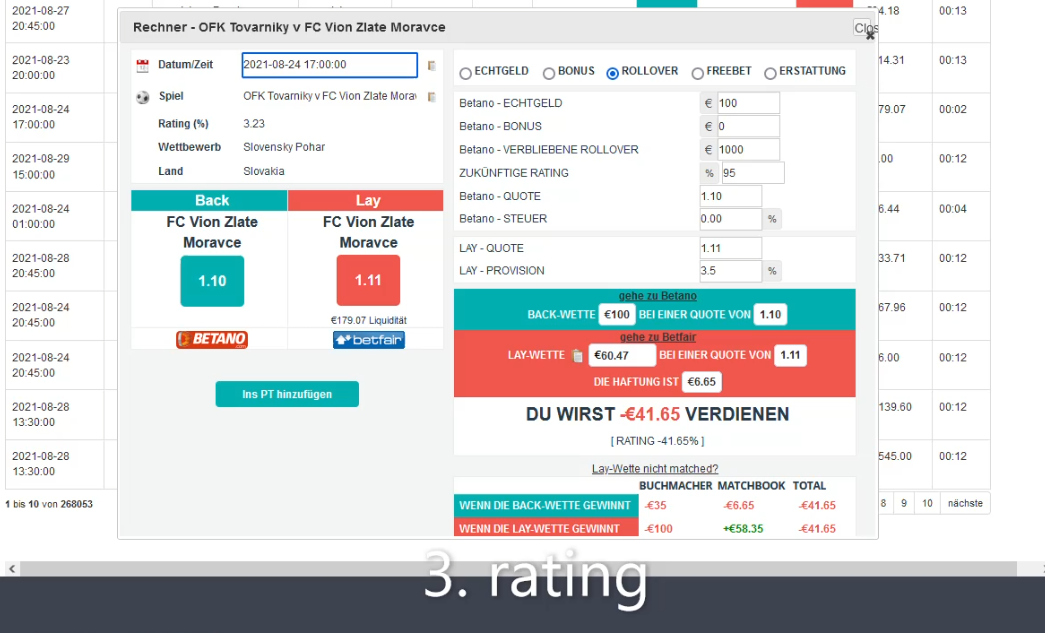The image size is (1045, 633).
Task: Click the LAY-WETTE stake field €60.47
Action: coord(622,356)
